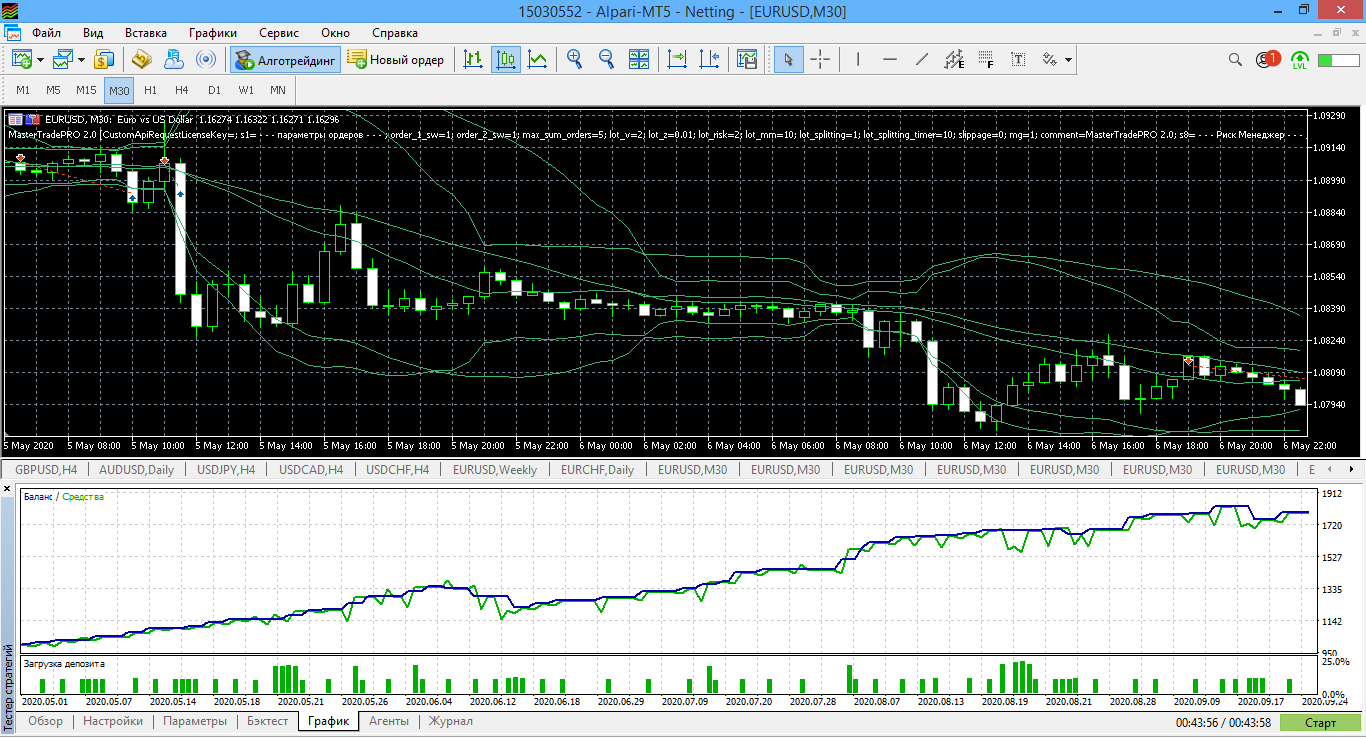The image size is (1366, 738).
Task: Switch to the Журнал tab
Action: [450, 721]
